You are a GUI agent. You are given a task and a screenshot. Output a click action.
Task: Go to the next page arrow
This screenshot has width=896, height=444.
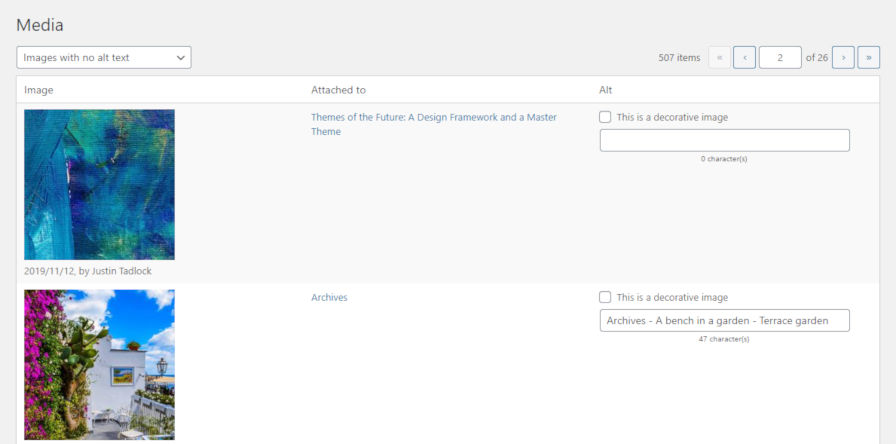tap(843, 58)
